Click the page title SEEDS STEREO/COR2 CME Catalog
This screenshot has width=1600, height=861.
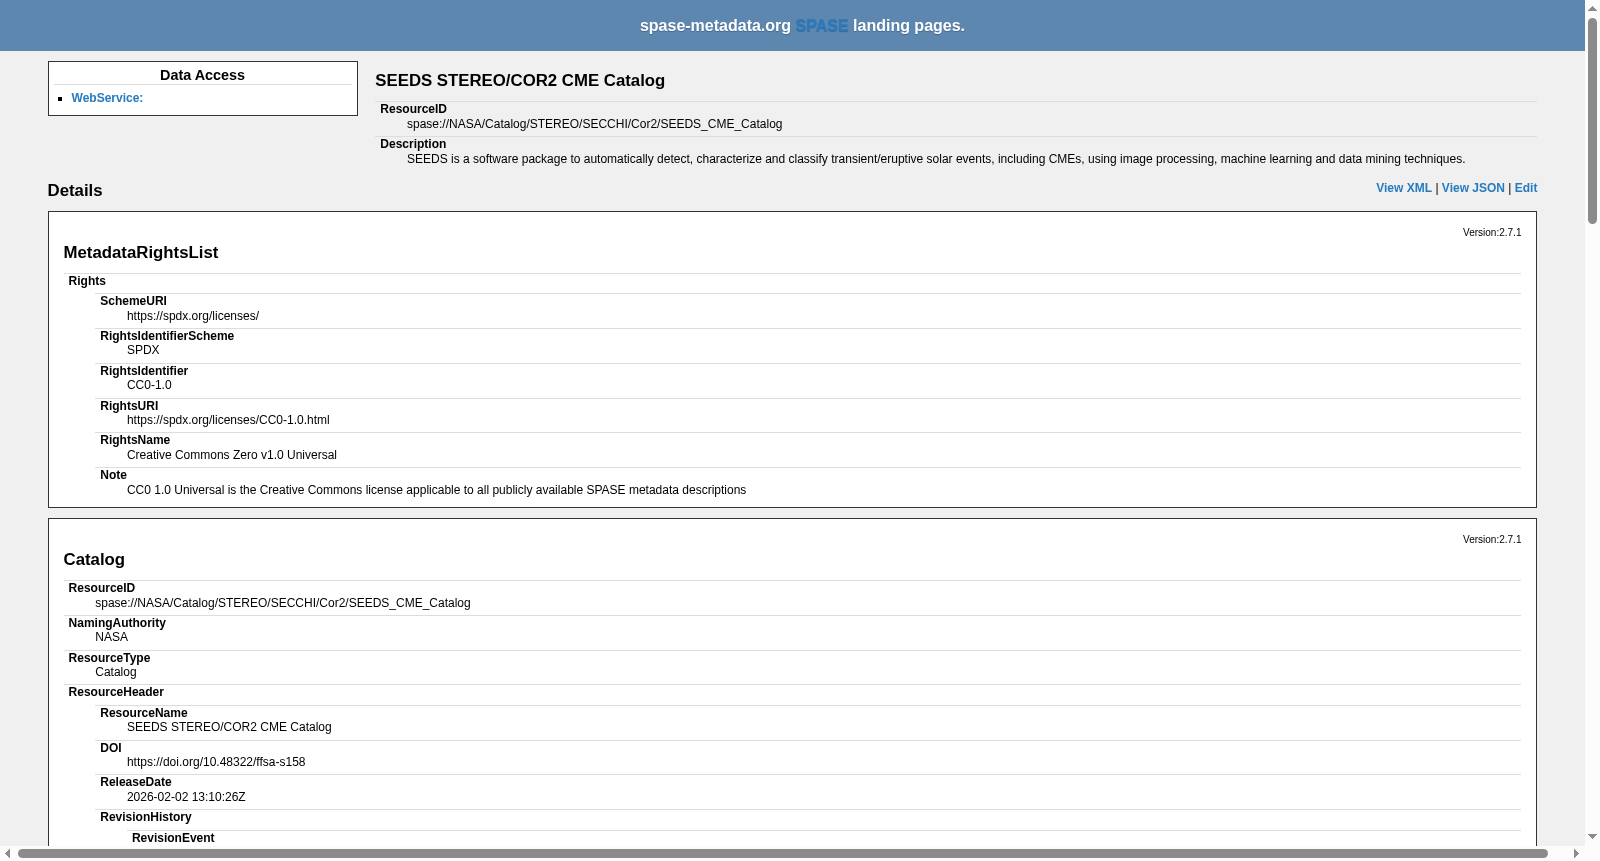tap(520, 81)
